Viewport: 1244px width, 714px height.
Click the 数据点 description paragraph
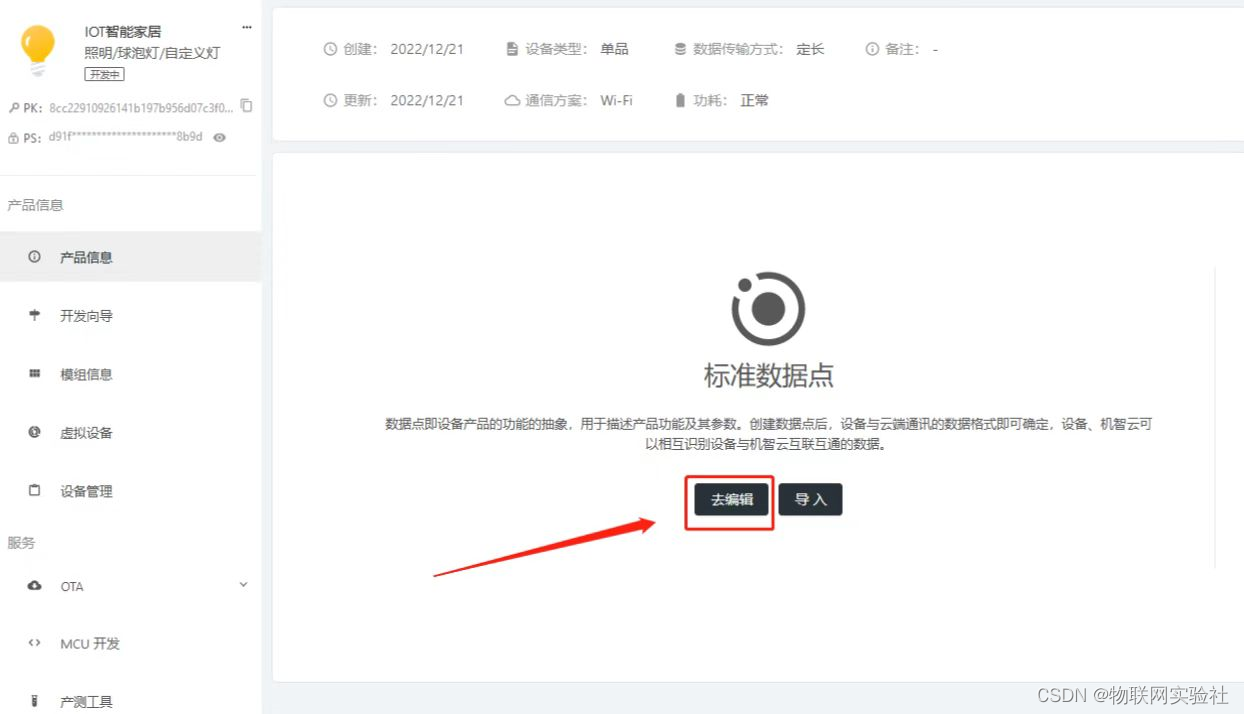tap(768, 434)
